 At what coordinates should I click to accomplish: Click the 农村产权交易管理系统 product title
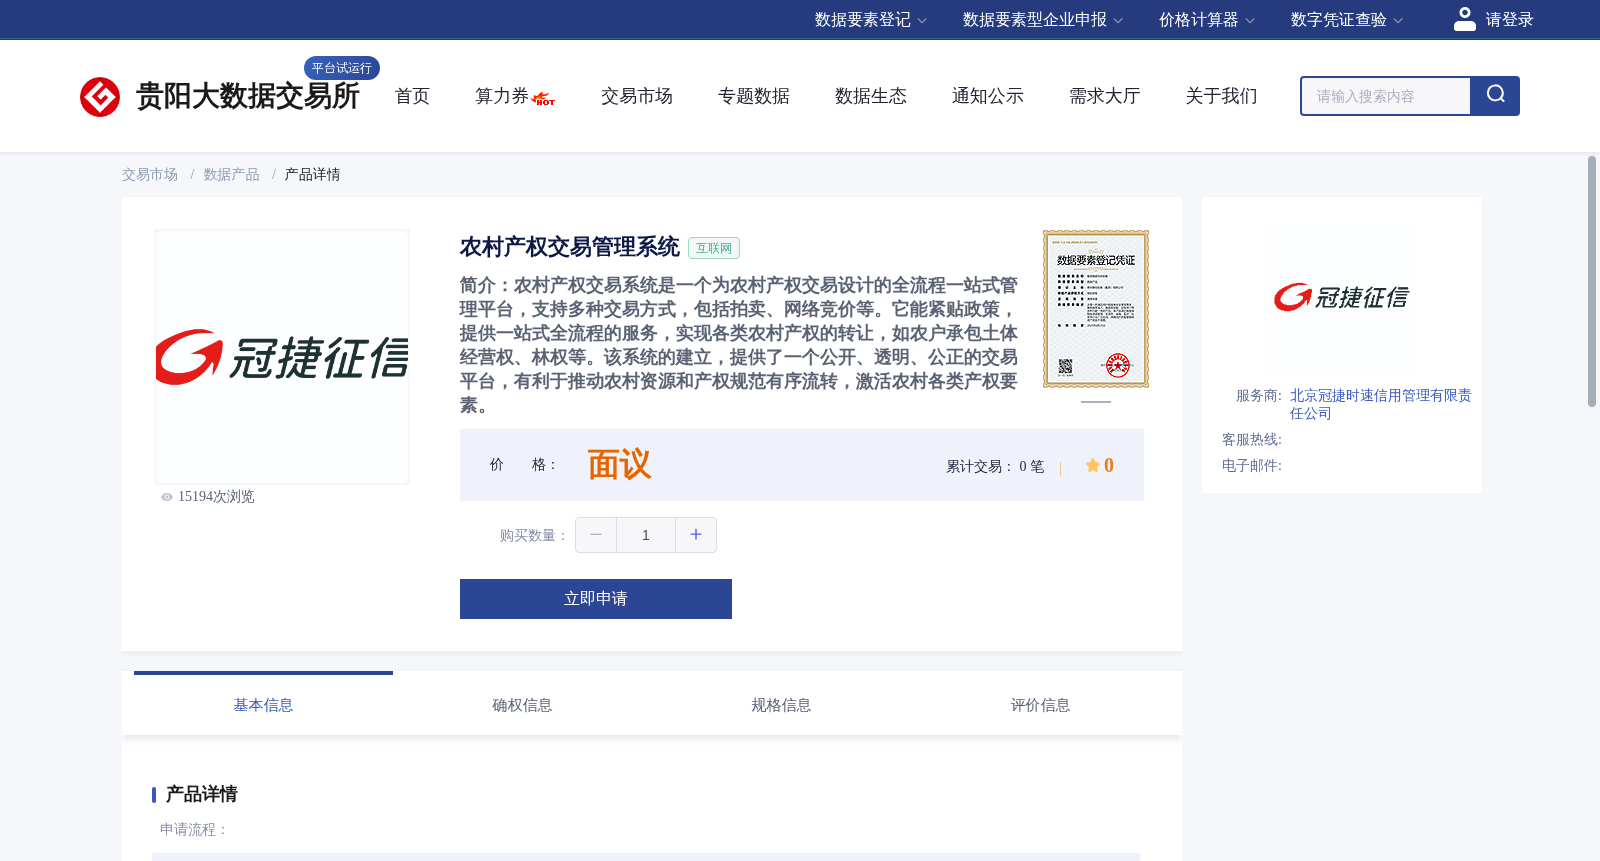570,247
